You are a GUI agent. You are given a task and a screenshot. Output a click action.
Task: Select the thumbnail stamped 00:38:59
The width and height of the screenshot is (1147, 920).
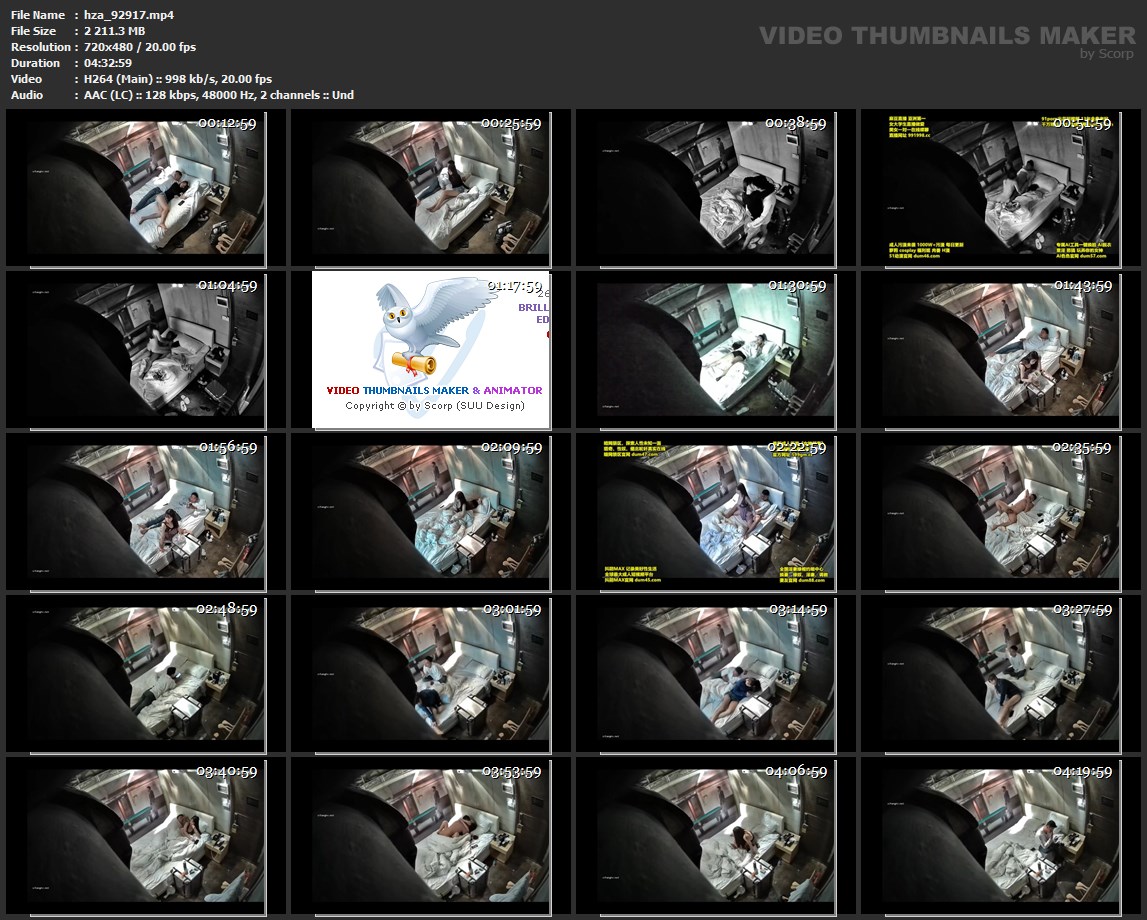716,186
